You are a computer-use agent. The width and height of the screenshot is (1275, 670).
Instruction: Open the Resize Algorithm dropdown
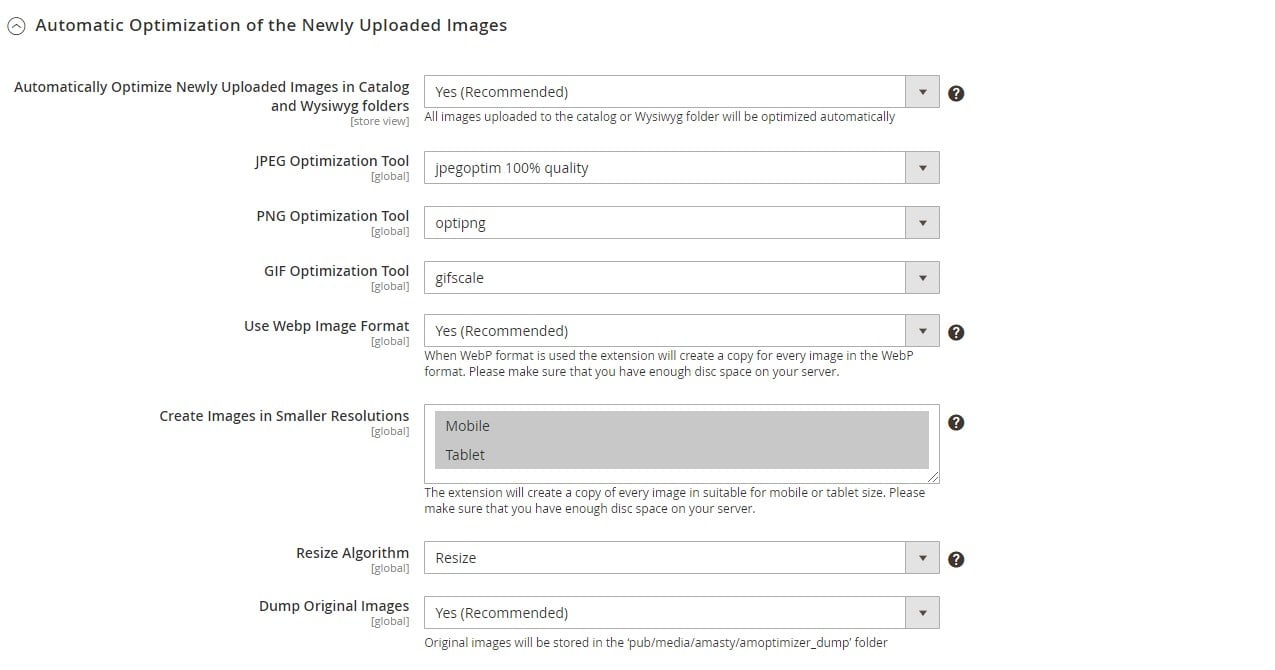tap(681, 558)
